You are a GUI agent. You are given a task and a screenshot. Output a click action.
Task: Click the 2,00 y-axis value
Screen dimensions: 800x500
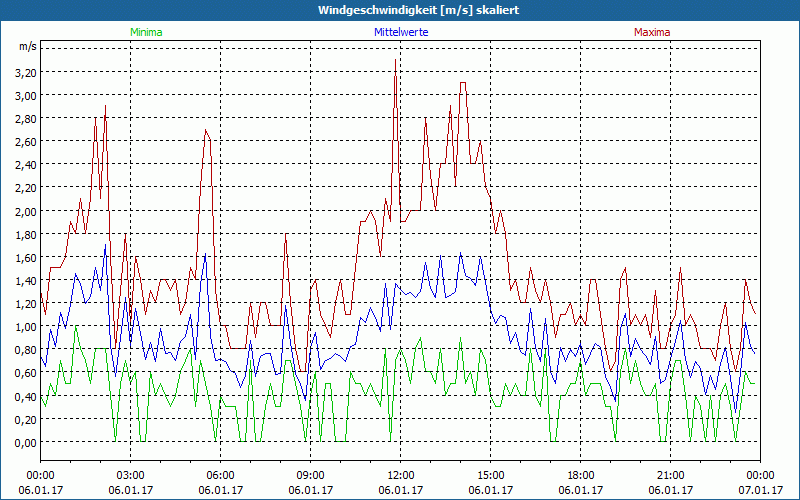[x=26, y=211]
